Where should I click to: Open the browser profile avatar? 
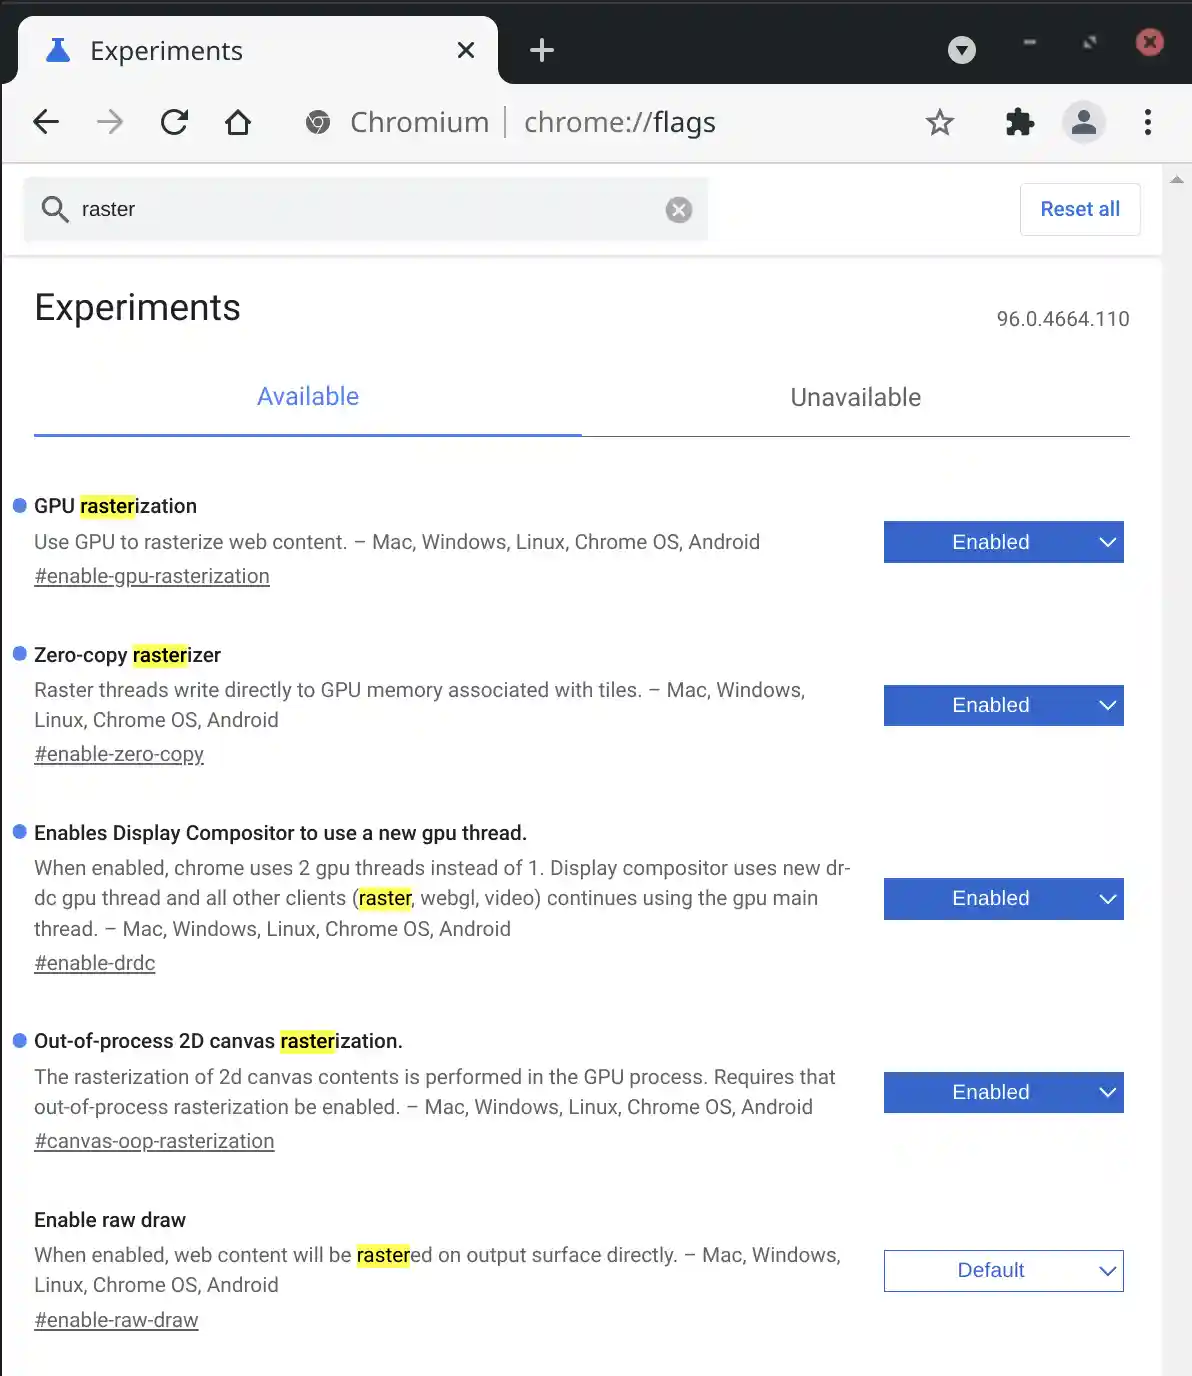pyautogui.click(x=1084, y=122)
